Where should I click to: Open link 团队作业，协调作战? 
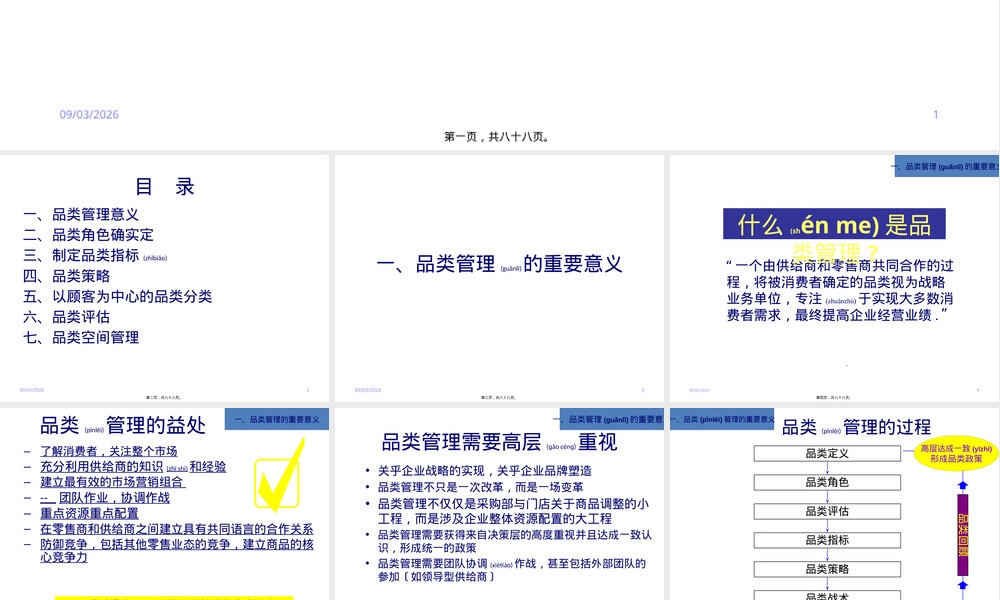click(x=105, y=498)
